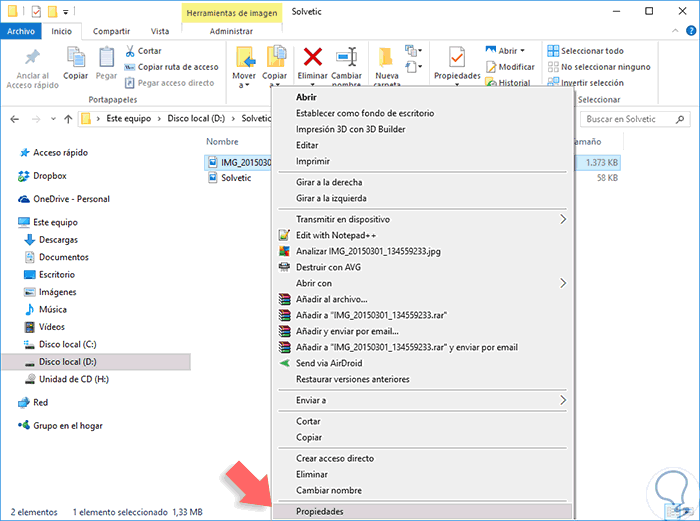Expand the Abrir con submenu
Image resolution: width=700 pixels, height=521 pixels.
422,283
